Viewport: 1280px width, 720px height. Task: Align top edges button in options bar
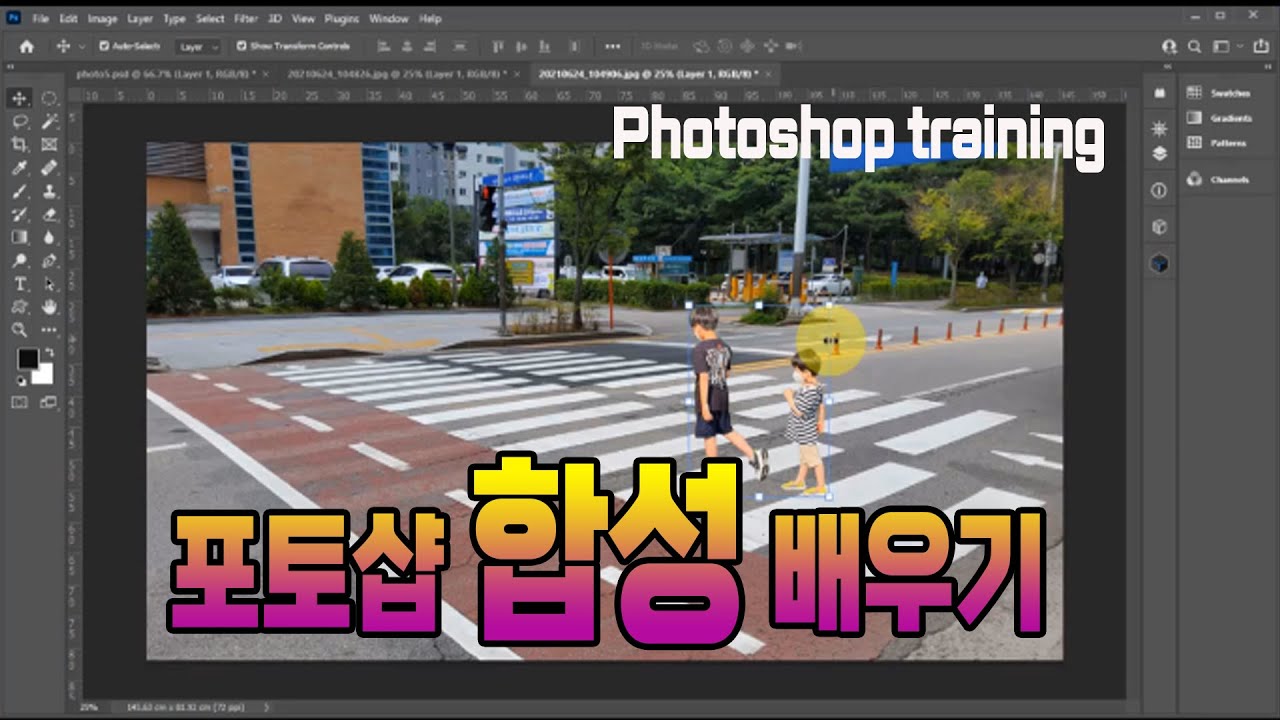(497, 46)
